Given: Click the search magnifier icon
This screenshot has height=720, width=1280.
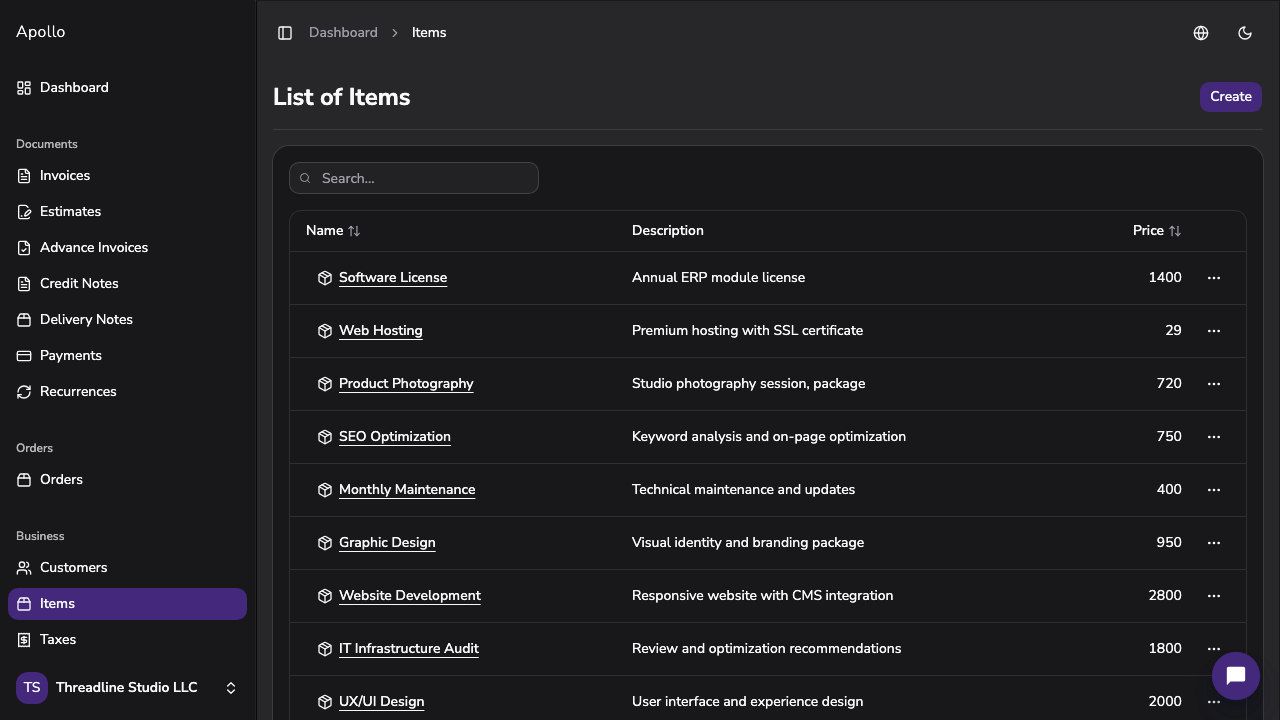Looking at the screenshot, I should pyautogui.click(x=306, y=178).
